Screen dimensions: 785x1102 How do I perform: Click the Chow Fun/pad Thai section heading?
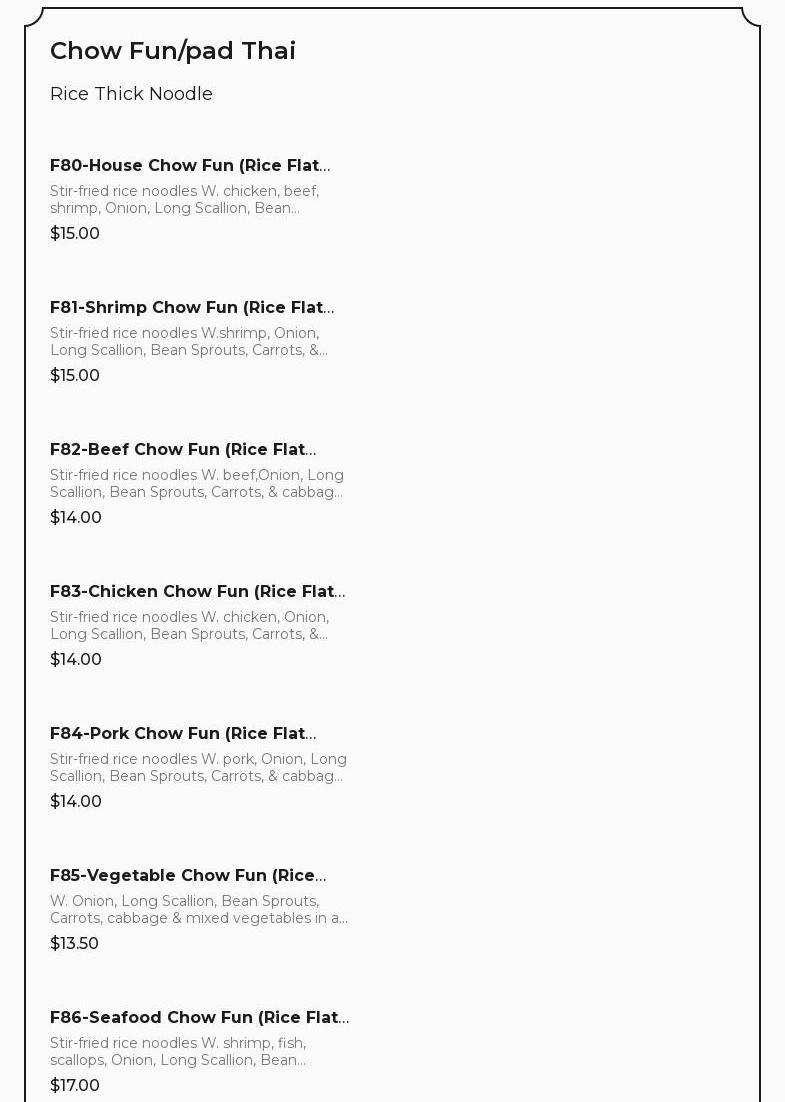[x=173, y=51]
